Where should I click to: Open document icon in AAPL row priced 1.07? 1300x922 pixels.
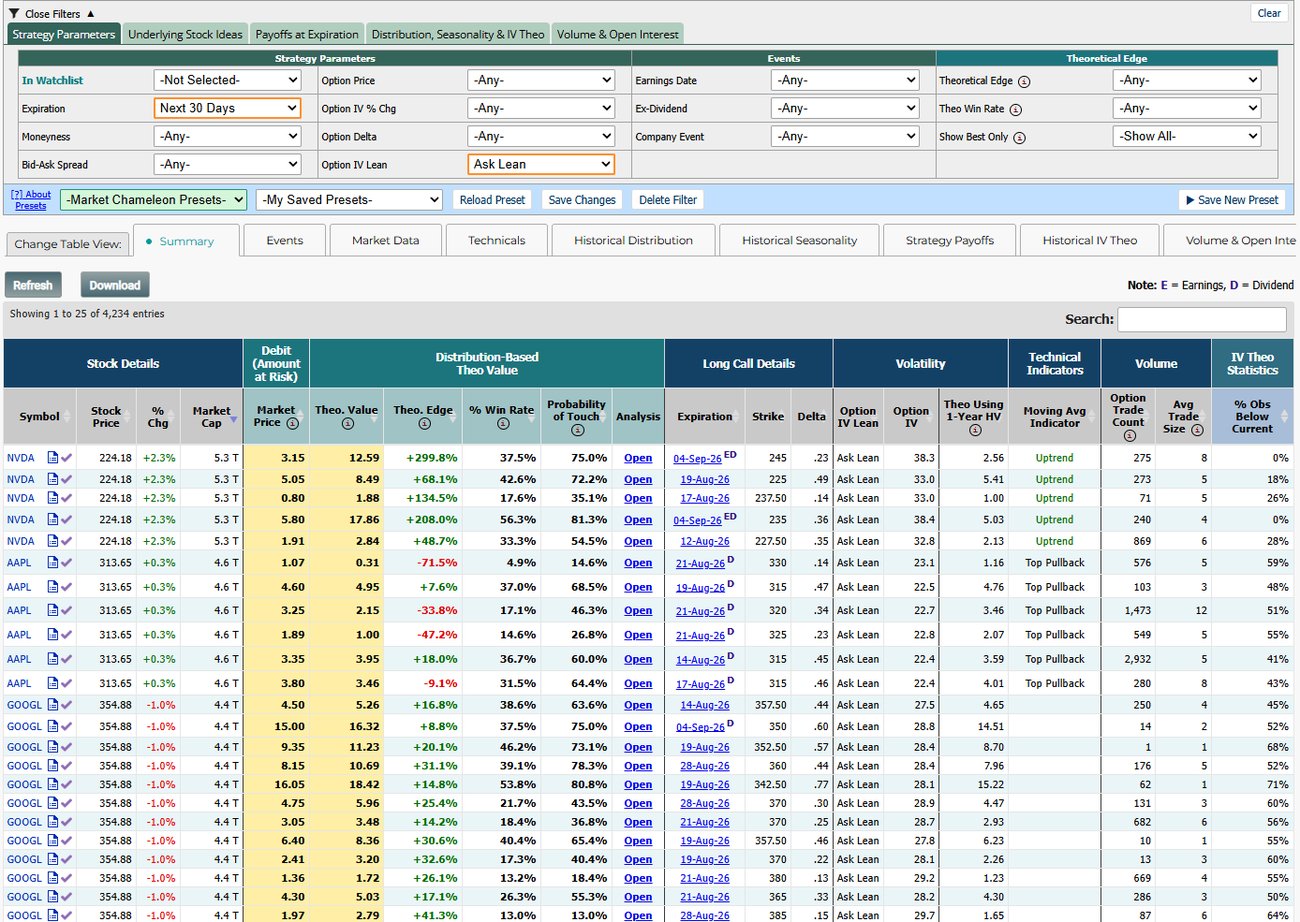[x=53, y=563]
